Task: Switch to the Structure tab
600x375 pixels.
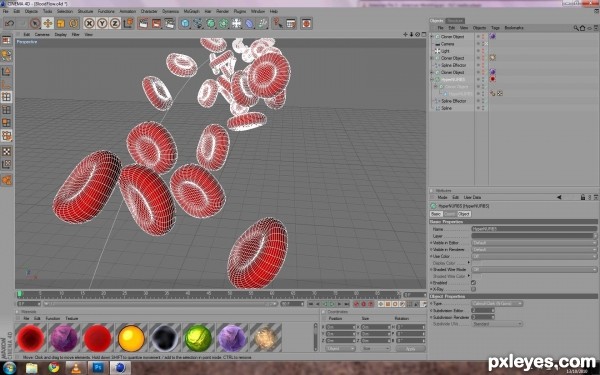Action: click(x=455, y=21)
